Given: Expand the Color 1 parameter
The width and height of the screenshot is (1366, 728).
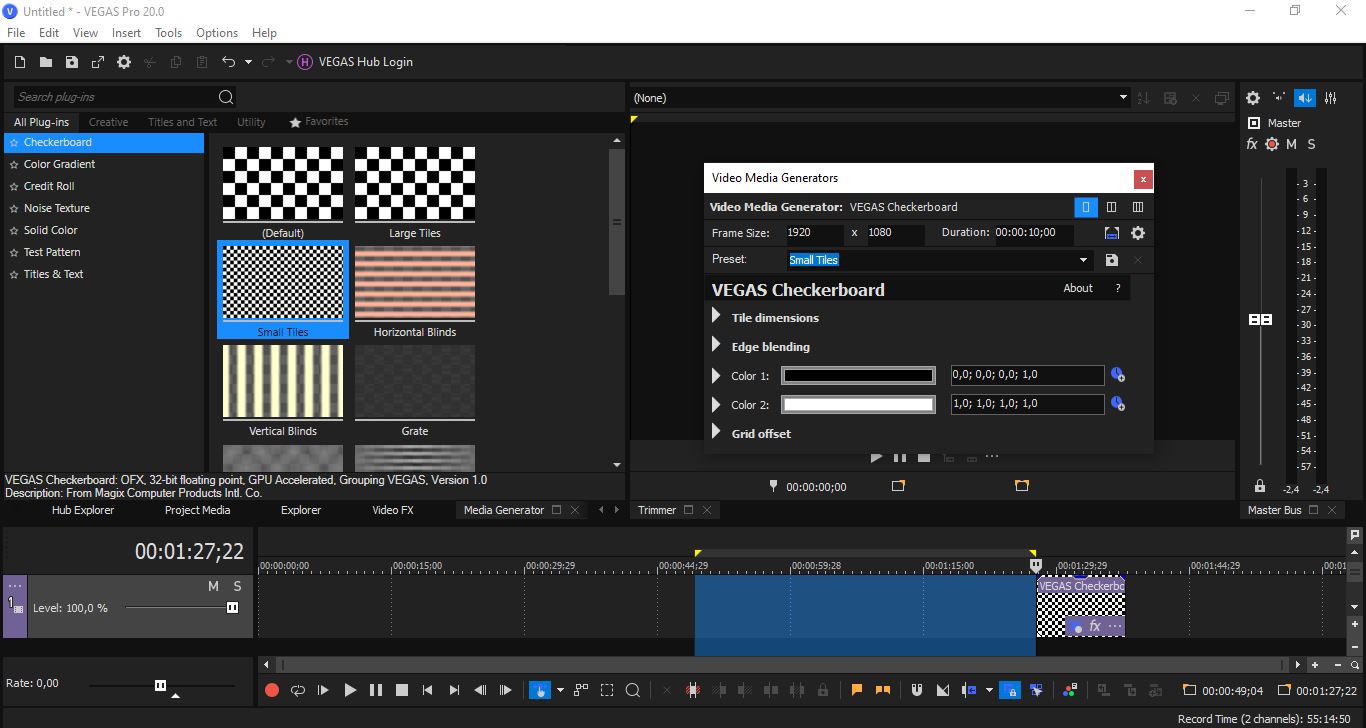Looking at the screenshot, I should tap(716, 376).
